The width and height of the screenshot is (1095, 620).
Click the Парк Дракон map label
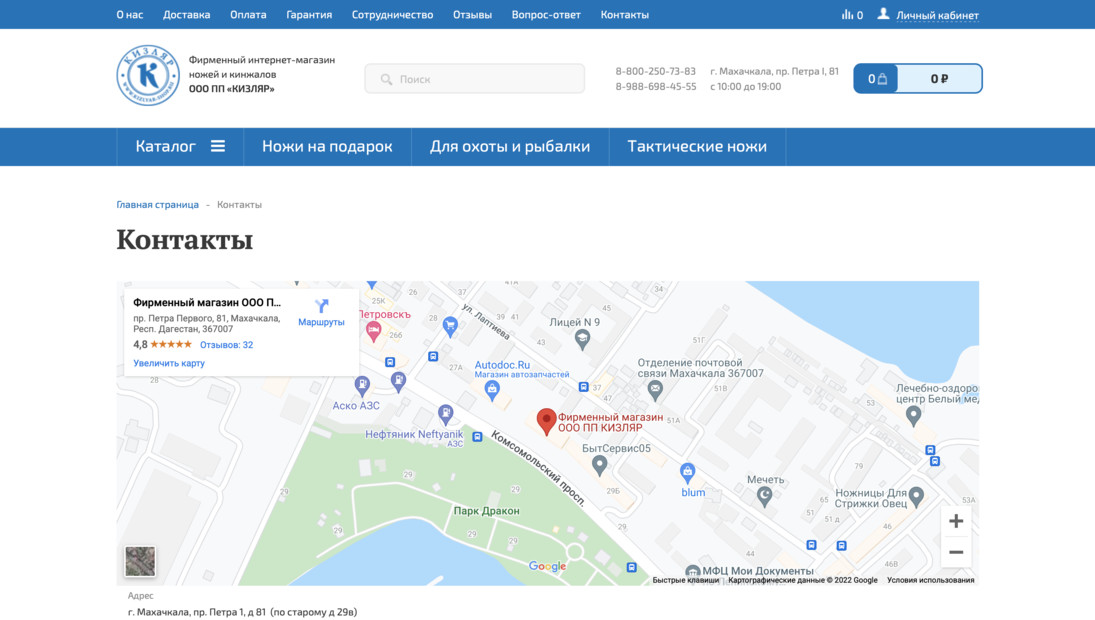pyautogui.click(x=486, y=511)
